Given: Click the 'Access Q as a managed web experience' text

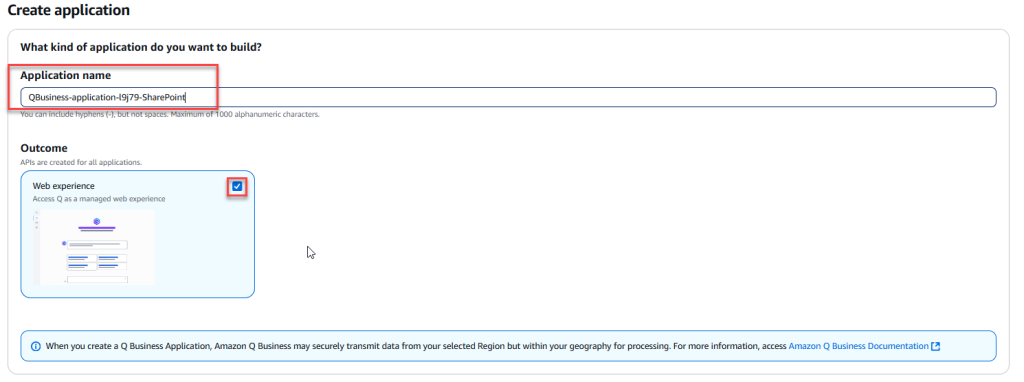Looking at the screenshot, I should pyautogui.click(x=99, y=199).
